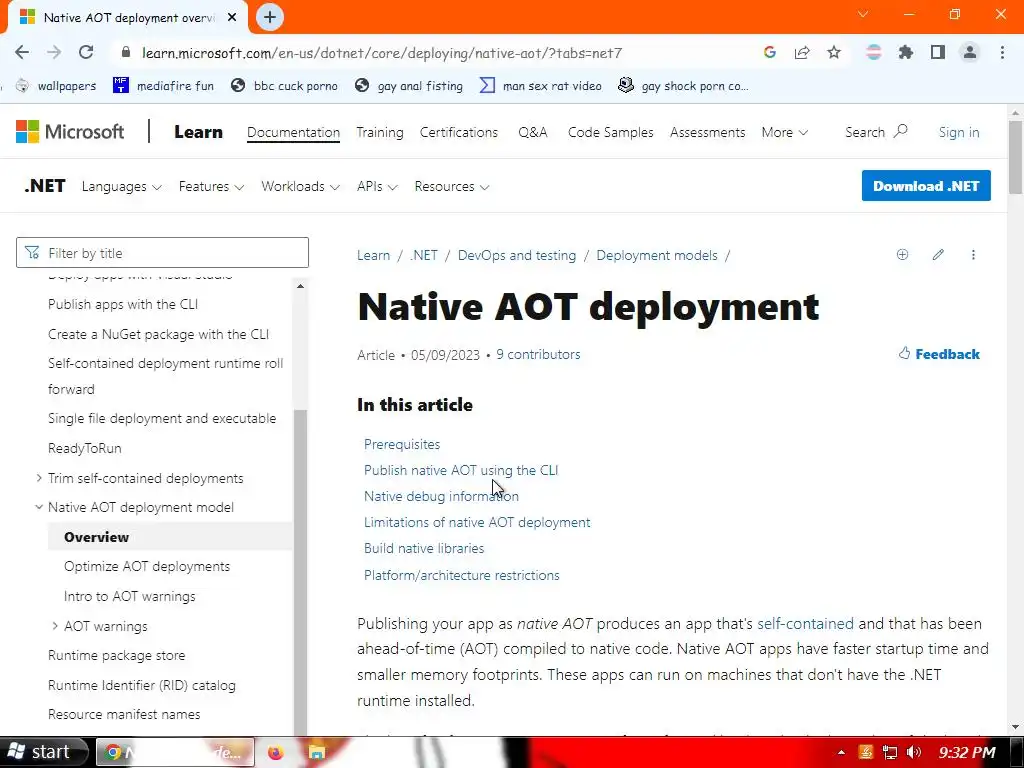Click the Deployment models breadcrumb
Viewport: 1024px width, 768px height.
pos(656,255)
